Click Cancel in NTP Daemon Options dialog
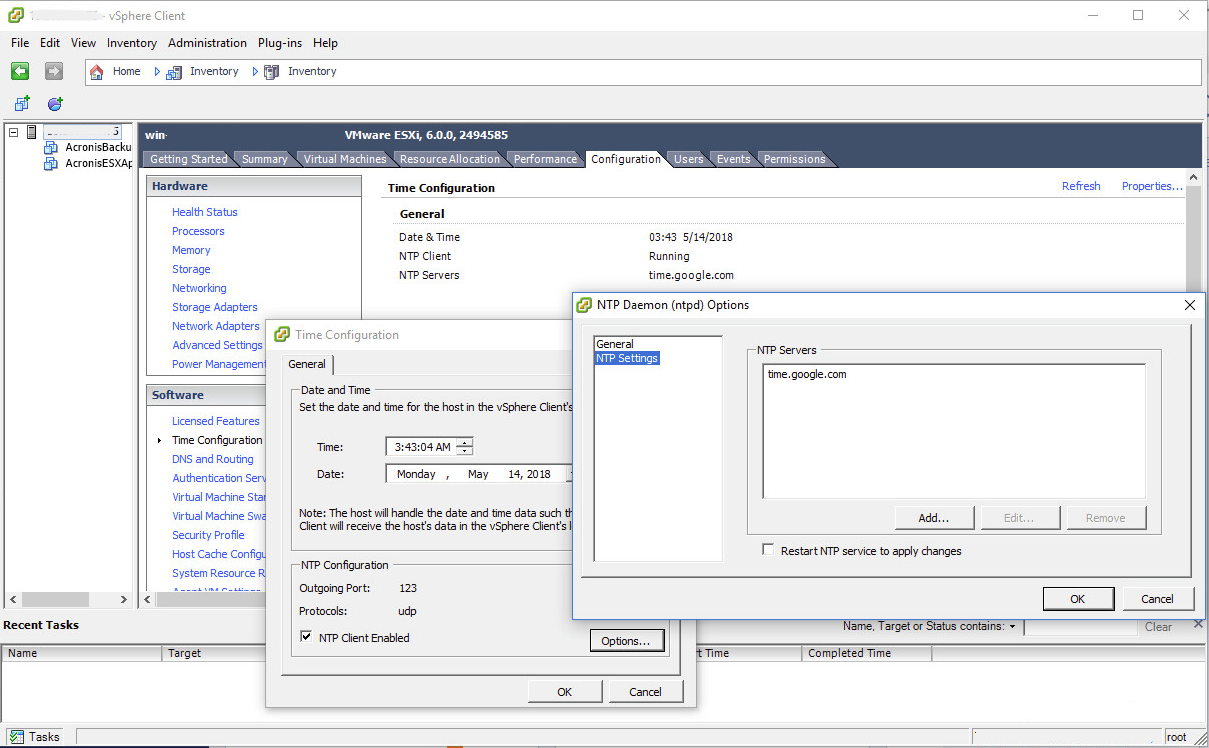Viewport: 1209px width, 748px height. [x=1157, y=599]
